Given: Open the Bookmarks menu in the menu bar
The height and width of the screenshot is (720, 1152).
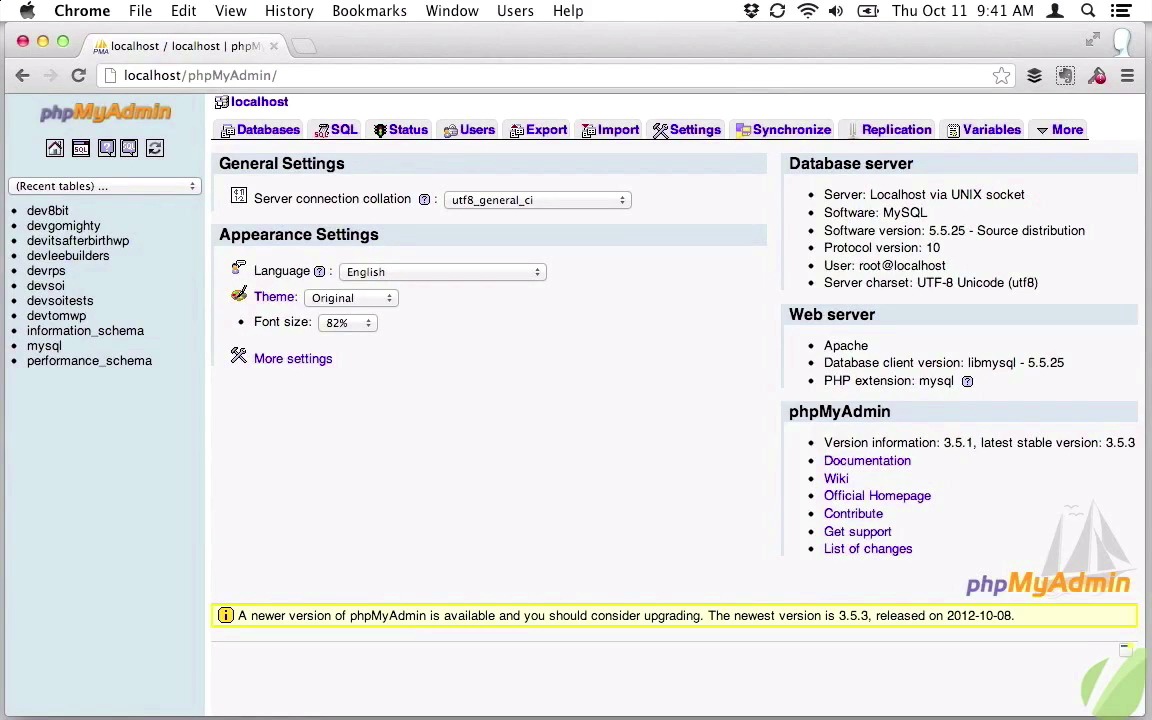Looking at the screenshot, I should point(369,10).
